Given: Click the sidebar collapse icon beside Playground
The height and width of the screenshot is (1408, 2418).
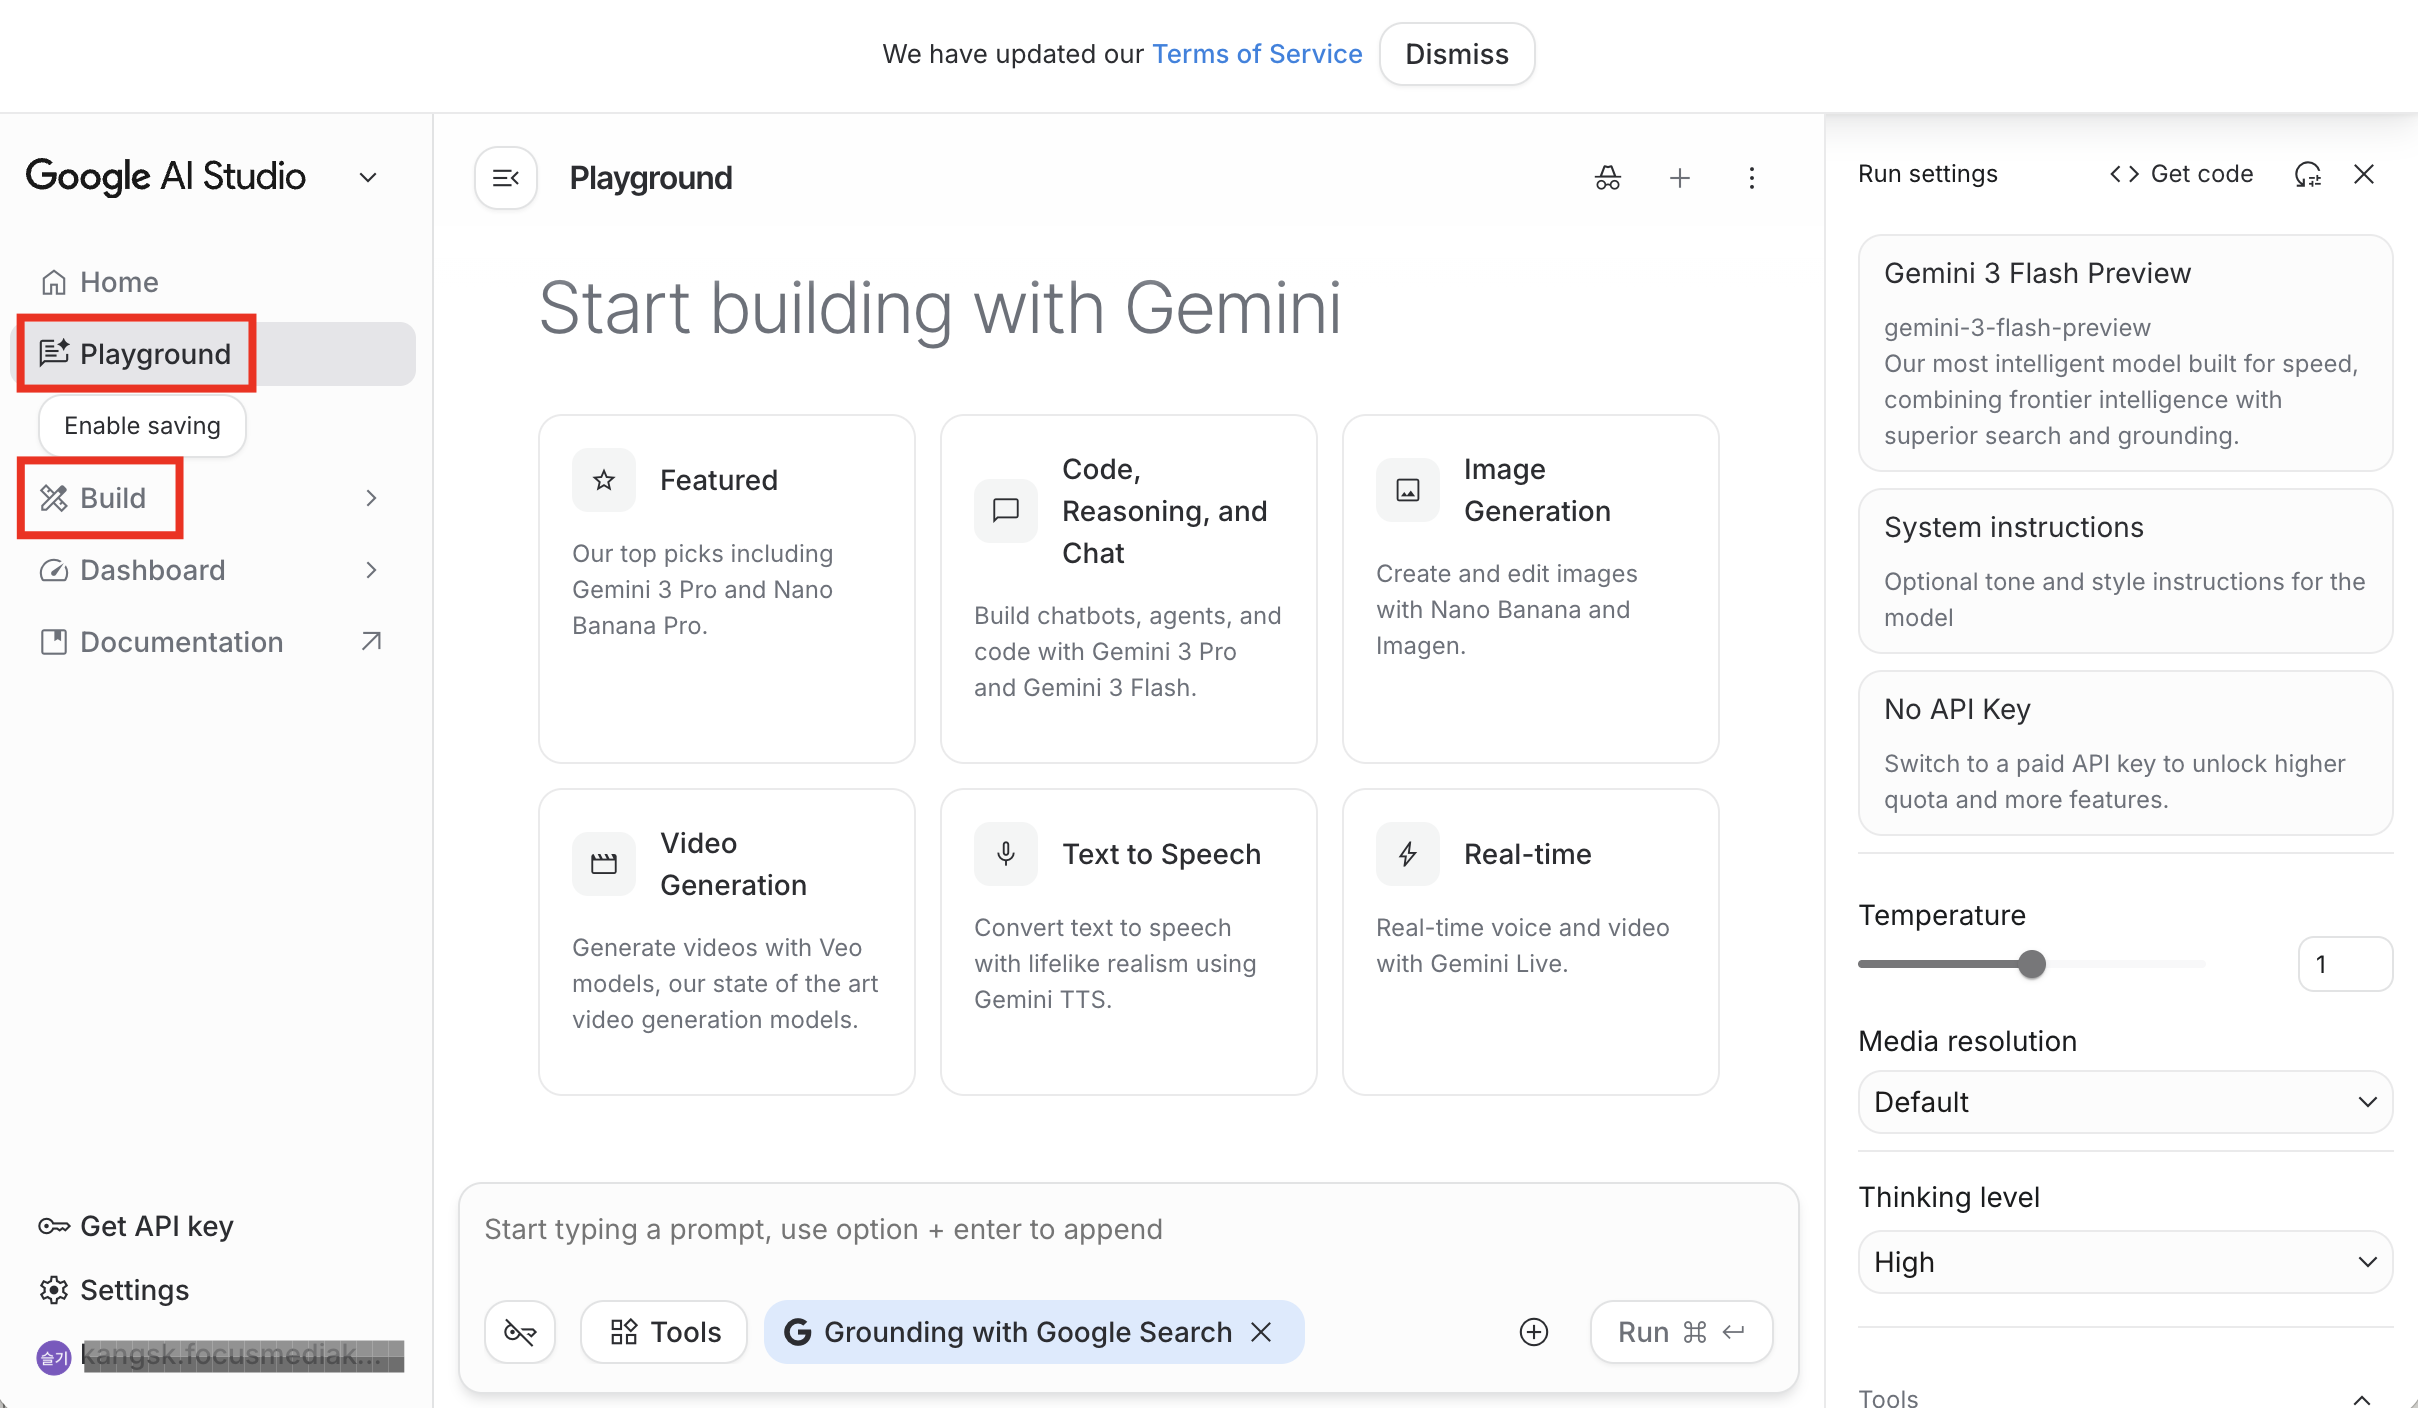Looking at the screenshot, I should pyautogui.click(x=506, y=178).
